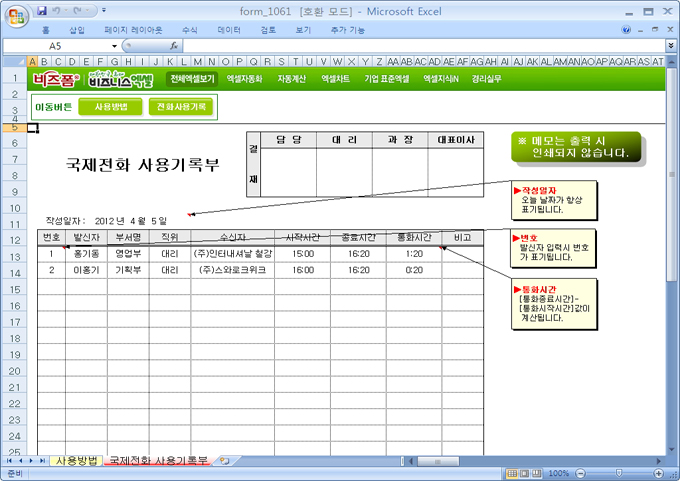Switch to the 사용방법 sheet tab
This screenshot has width=680, height=481.
[76, 461]
